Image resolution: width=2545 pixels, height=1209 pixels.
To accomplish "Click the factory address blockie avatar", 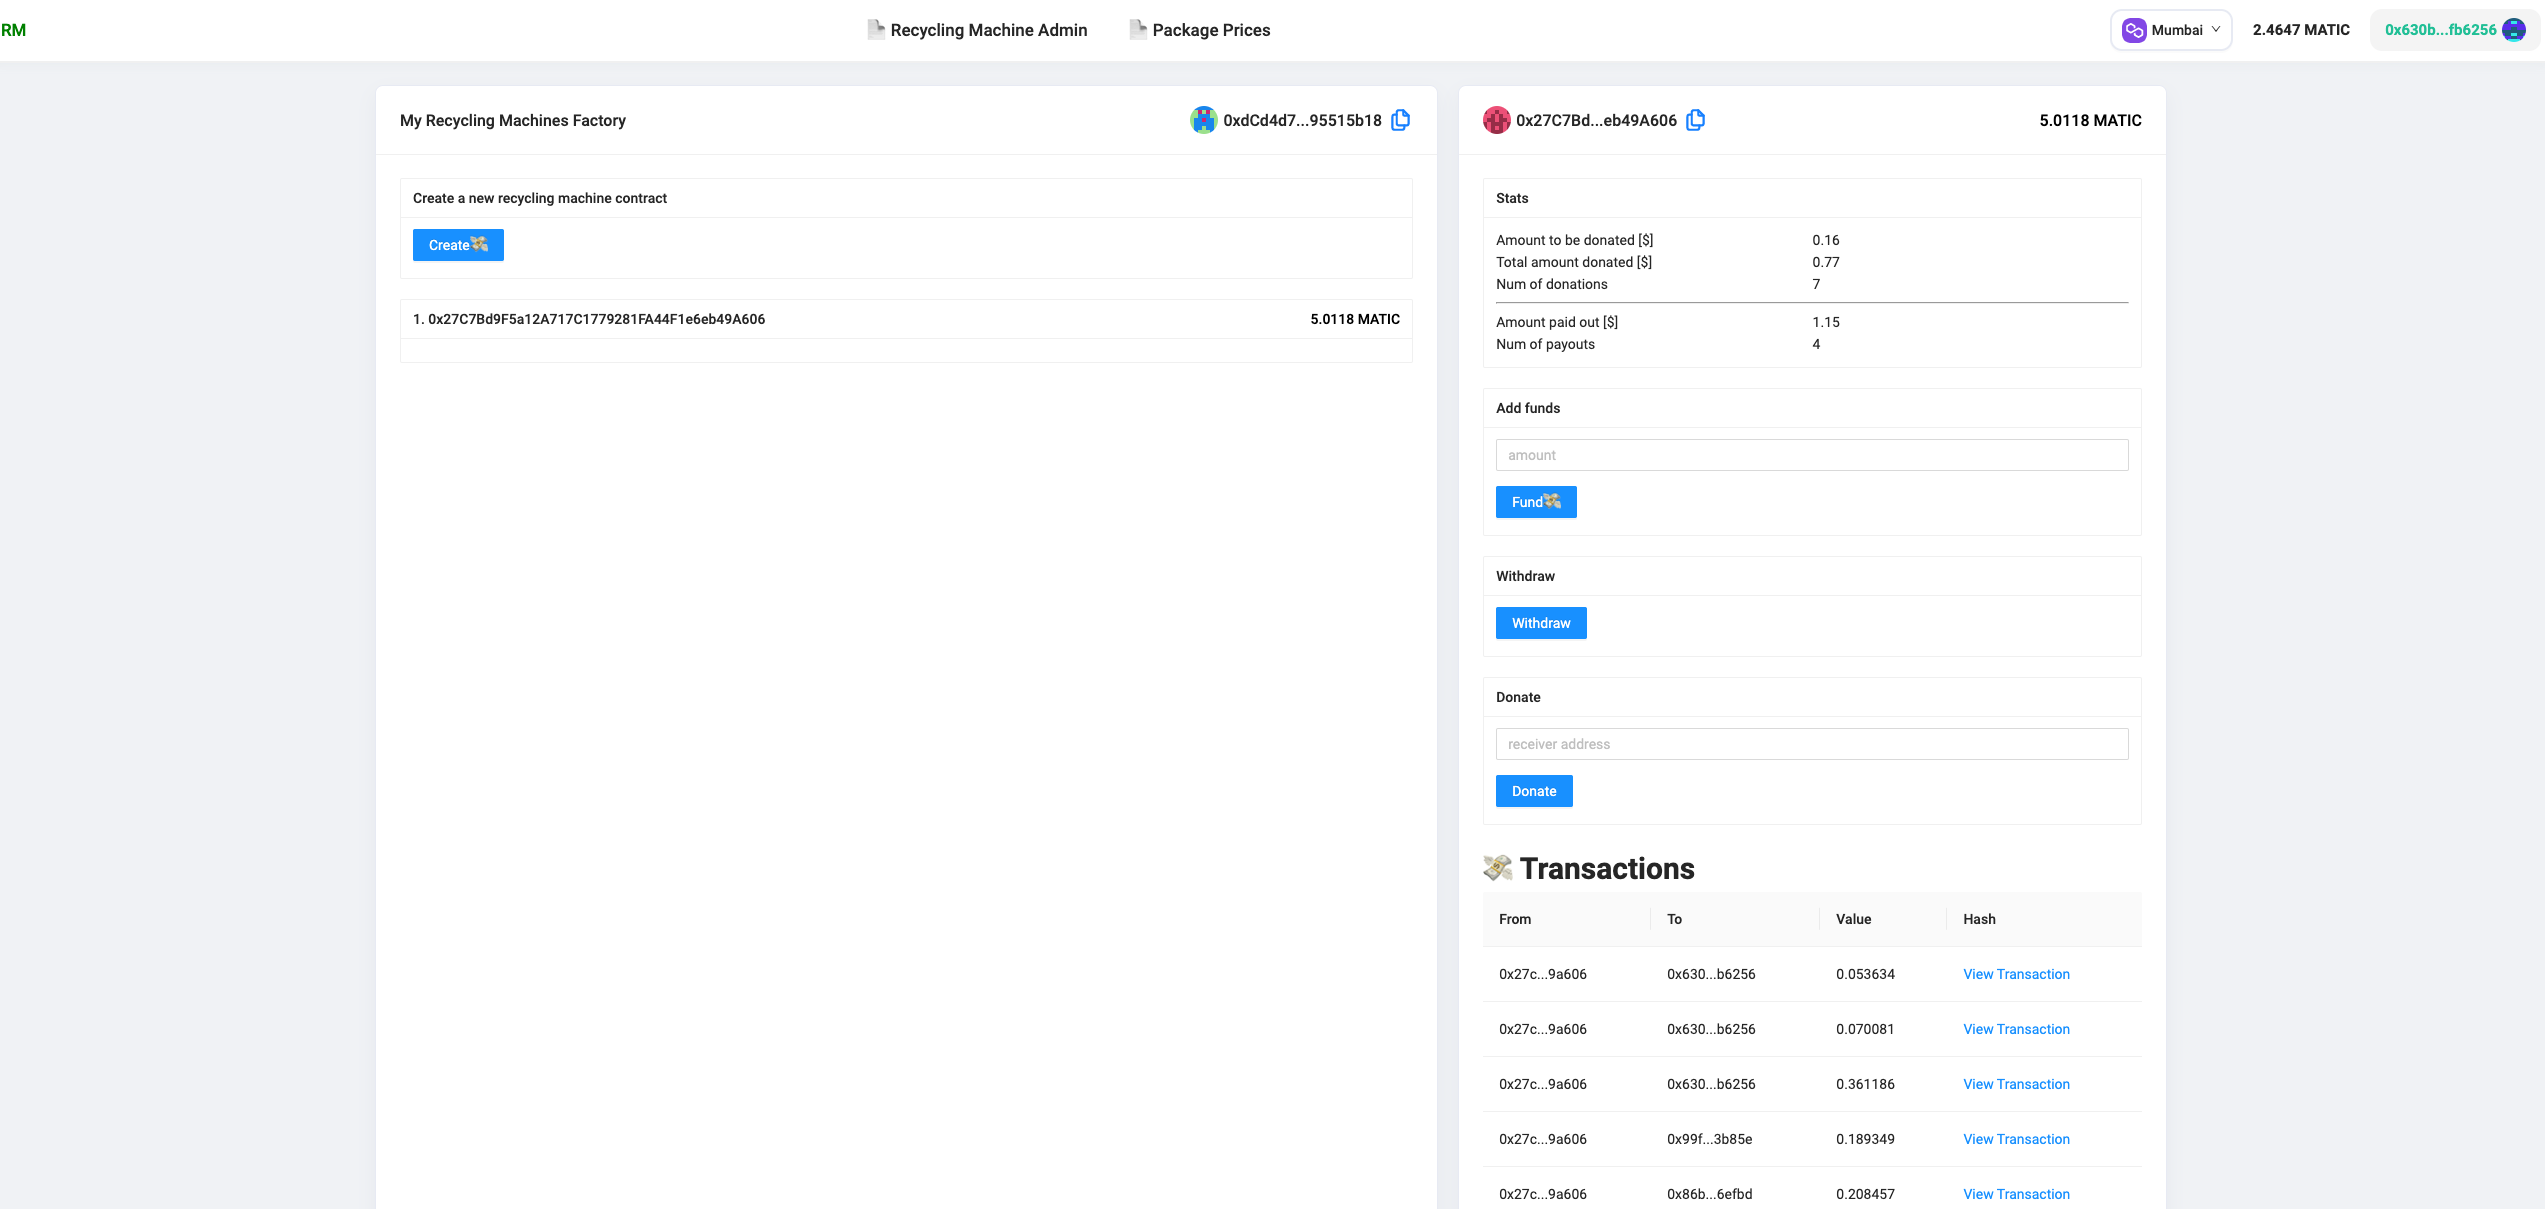I will [x=1203, y=120].
